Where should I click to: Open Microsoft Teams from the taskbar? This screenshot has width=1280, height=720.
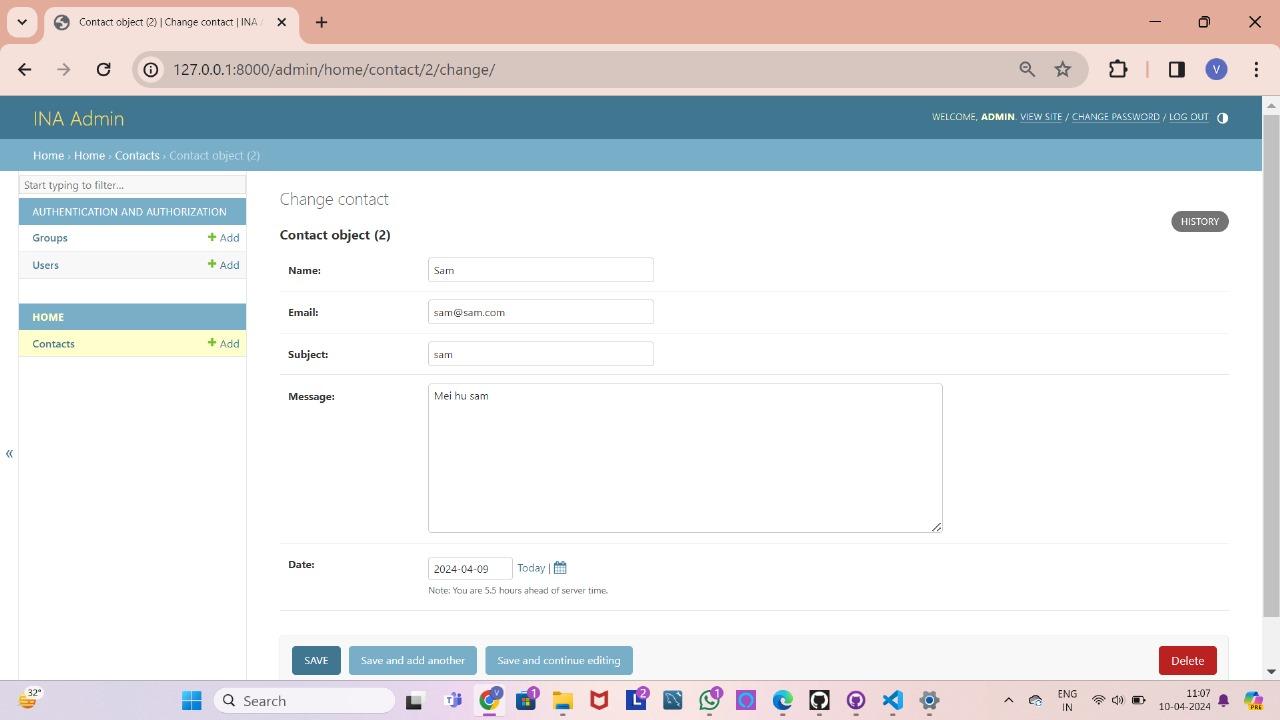[452, 700]
